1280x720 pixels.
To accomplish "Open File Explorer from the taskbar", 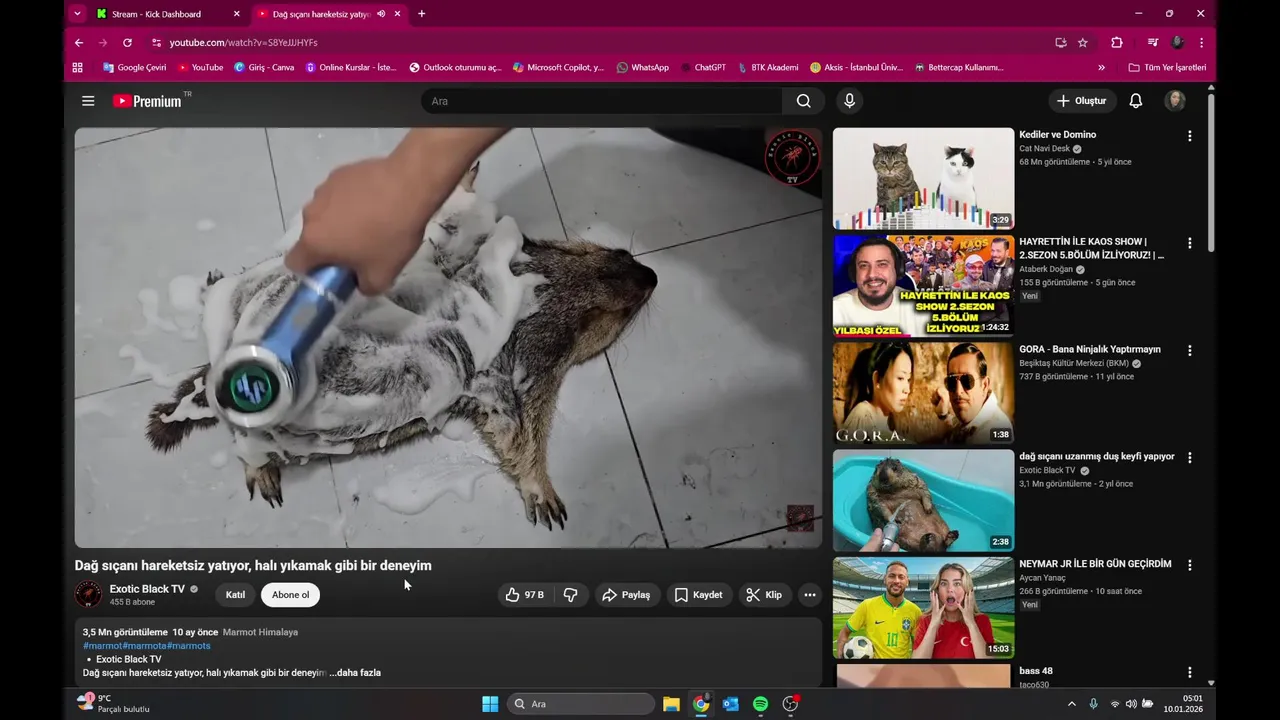I will click(671, 704).
